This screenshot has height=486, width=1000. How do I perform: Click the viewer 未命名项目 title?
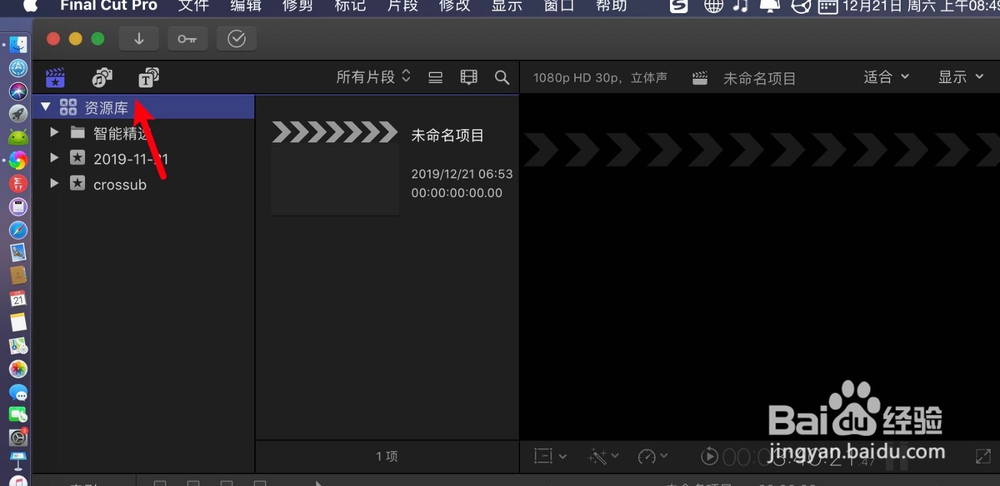click(x=760, y=78)
